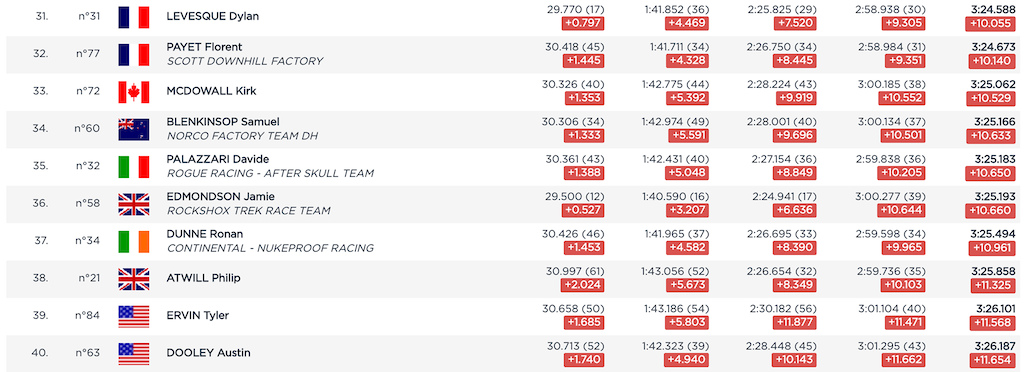Viewport: 1024px width, 372px height.
Task: Click the UK flag next to ATWILL Philip
Action: click(x=134, y=279)
